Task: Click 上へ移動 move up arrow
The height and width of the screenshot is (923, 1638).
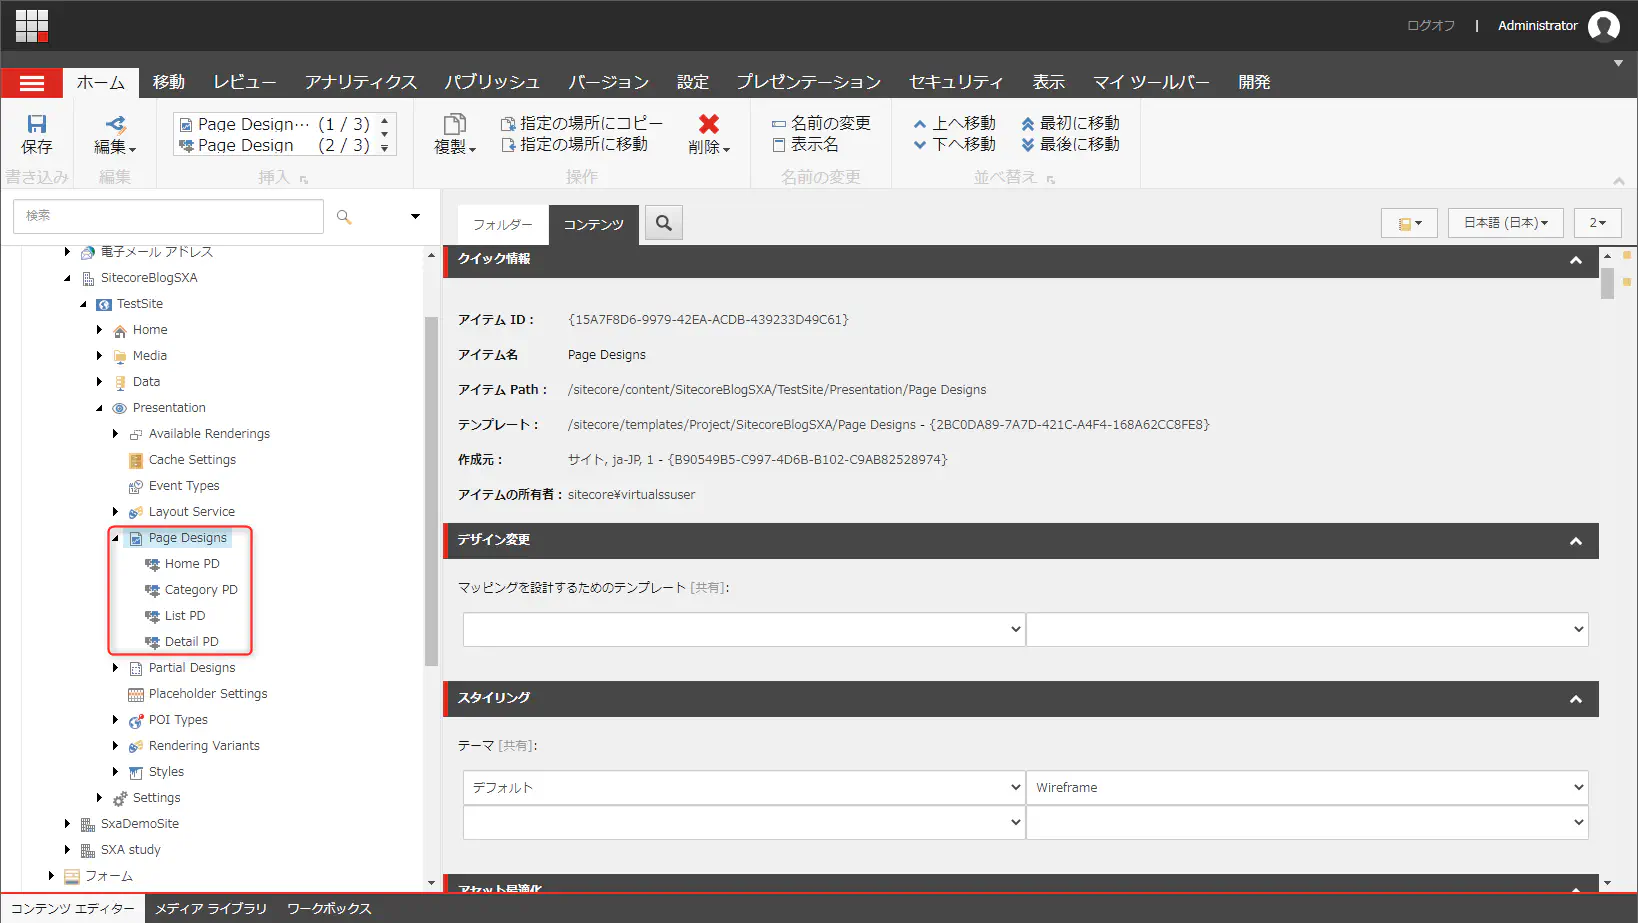Action: pyautogui.click(x=955, y=123)
